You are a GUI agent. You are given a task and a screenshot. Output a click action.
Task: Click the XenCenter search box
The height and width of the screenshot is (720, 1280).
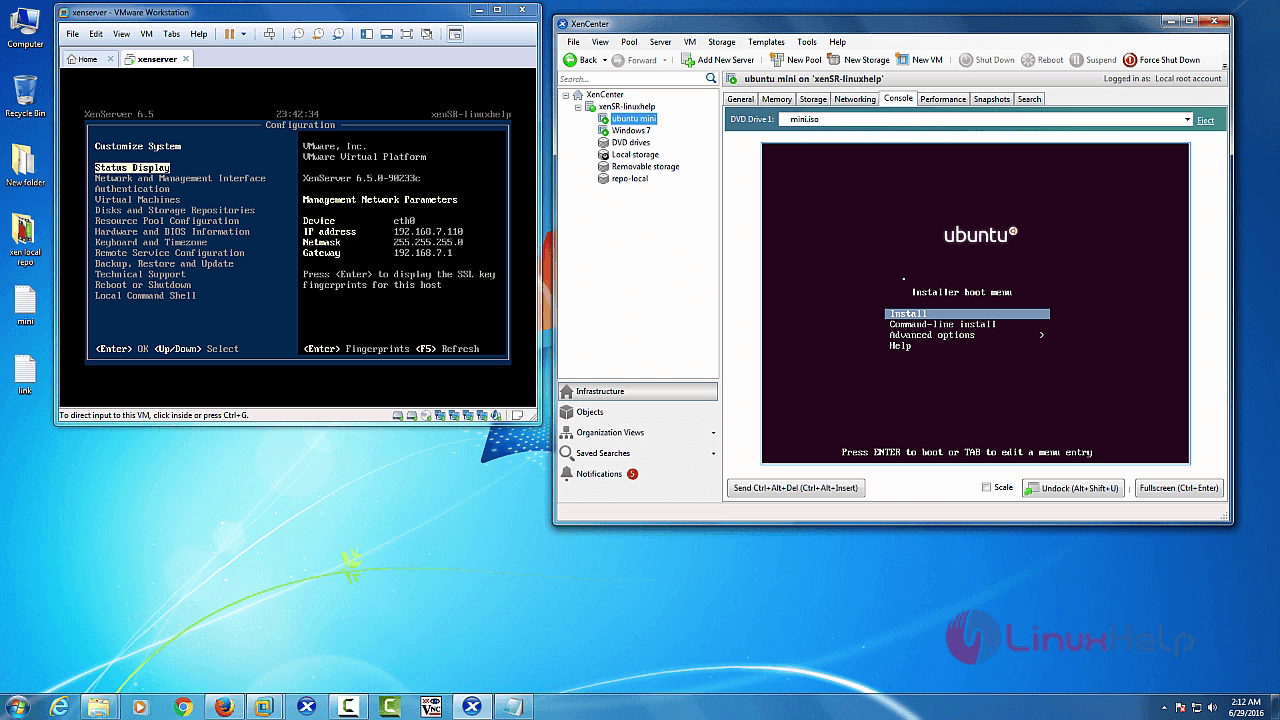point(631,79)
